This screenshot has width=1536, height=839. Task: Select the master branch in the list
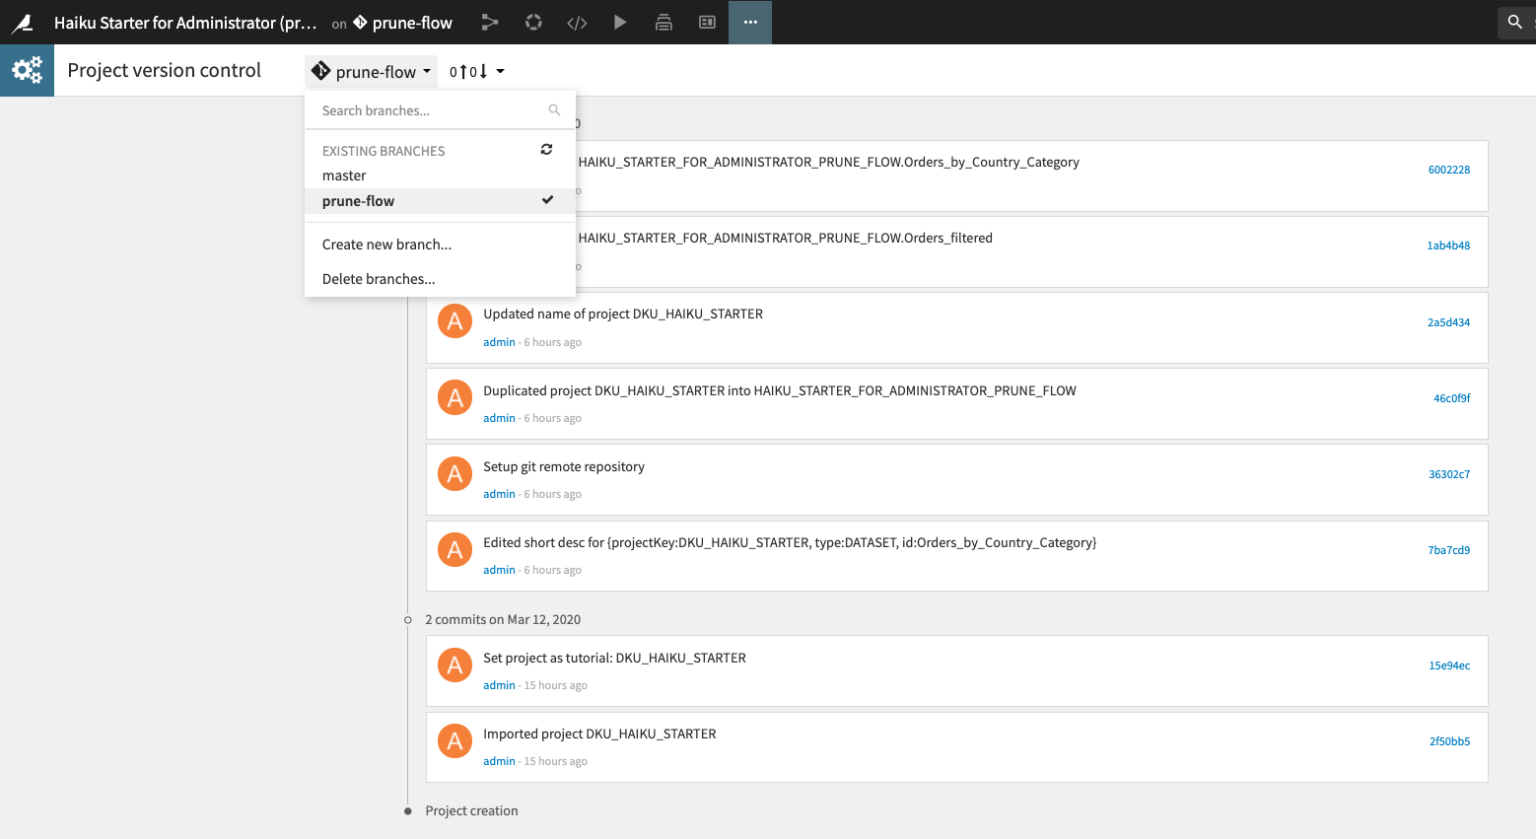(x=343, y=175)
